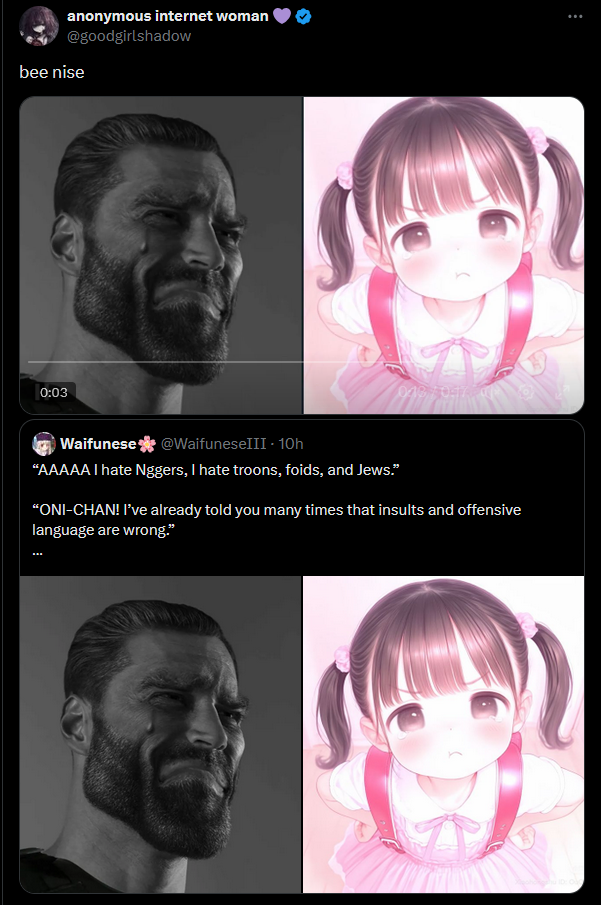Click the 10h timestamp on the quoted post
Viewport: 601px width, 905px height.
tap(291, 443)
